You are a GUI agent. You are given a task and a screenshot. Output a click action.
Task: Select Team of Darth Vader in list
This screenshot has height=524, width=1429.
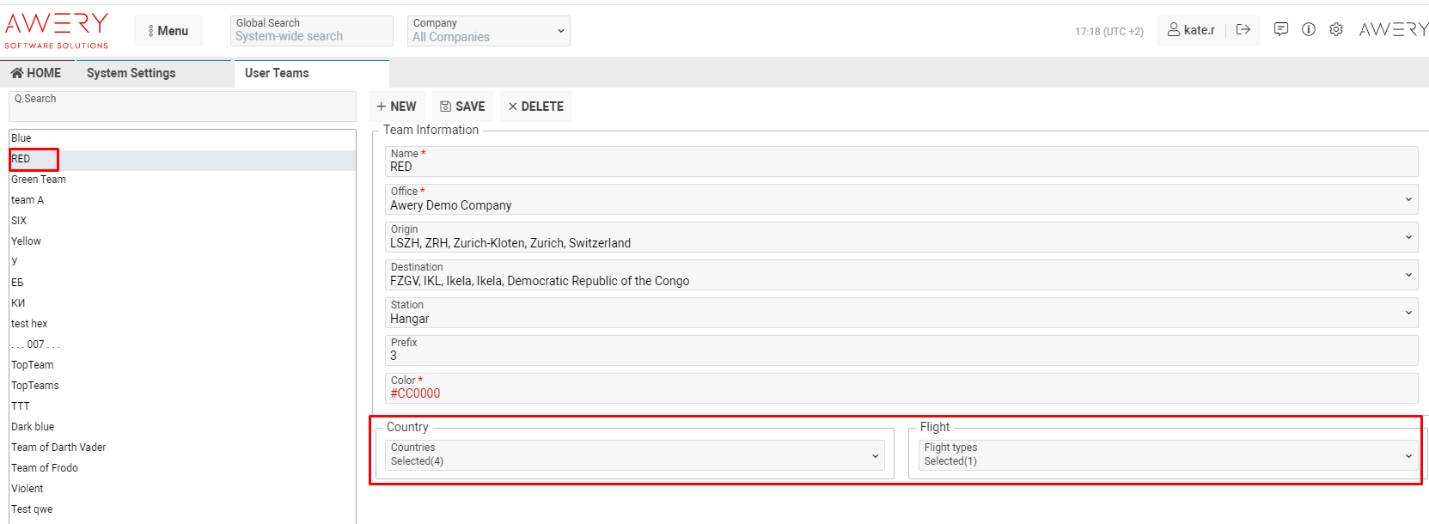point(58,447)
